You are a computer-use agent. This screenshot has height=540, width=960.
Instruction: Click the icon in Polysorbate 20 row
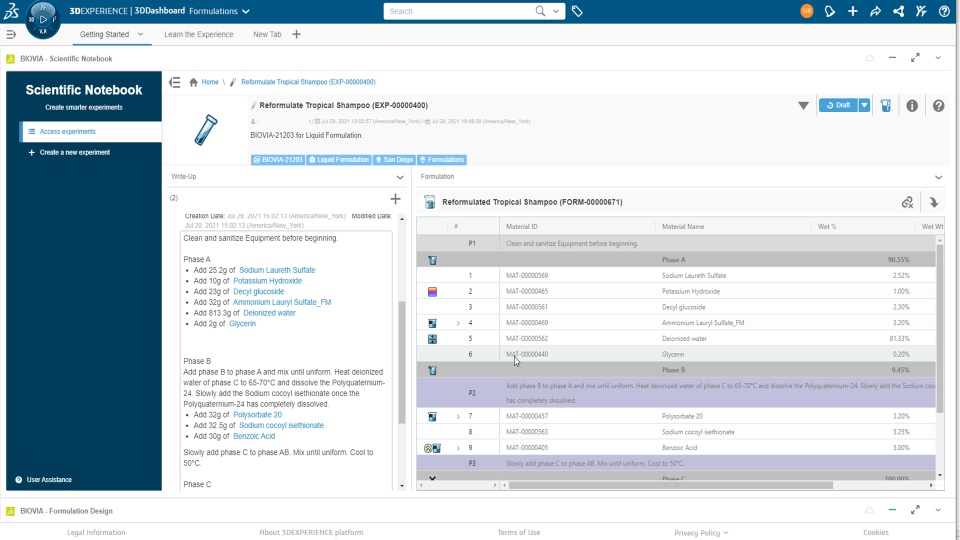432,416
